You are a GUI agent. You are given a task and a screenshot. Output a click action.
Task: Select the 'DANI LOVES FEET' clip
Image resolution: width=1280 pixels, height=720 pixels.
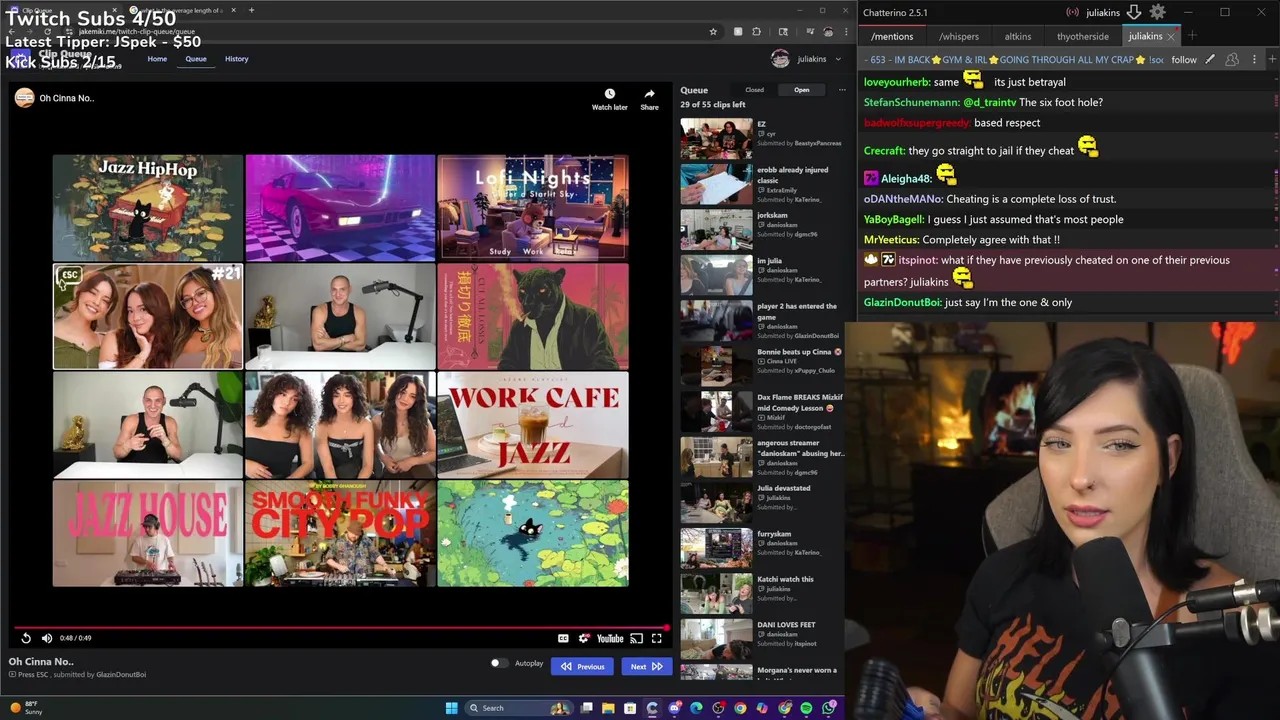762,638
